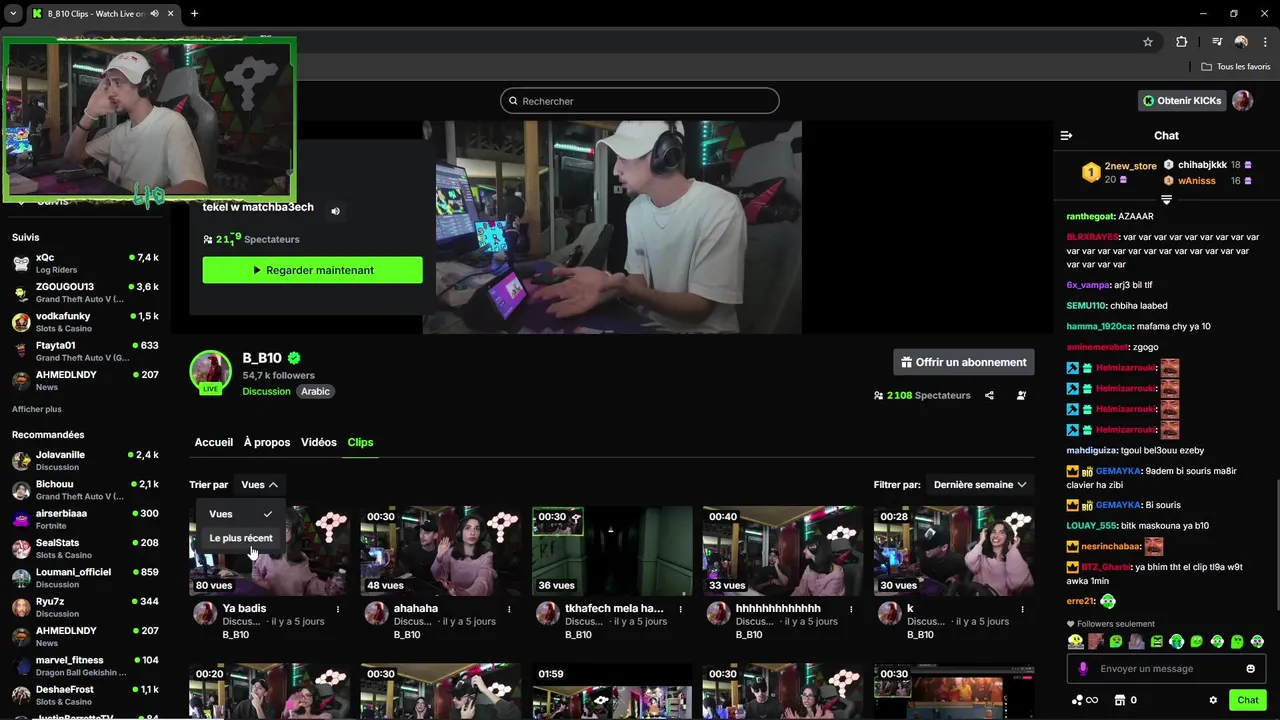Screen dimensions: 1280x720
Task: Open SealStats recommended channel
Action: point(85,549)
